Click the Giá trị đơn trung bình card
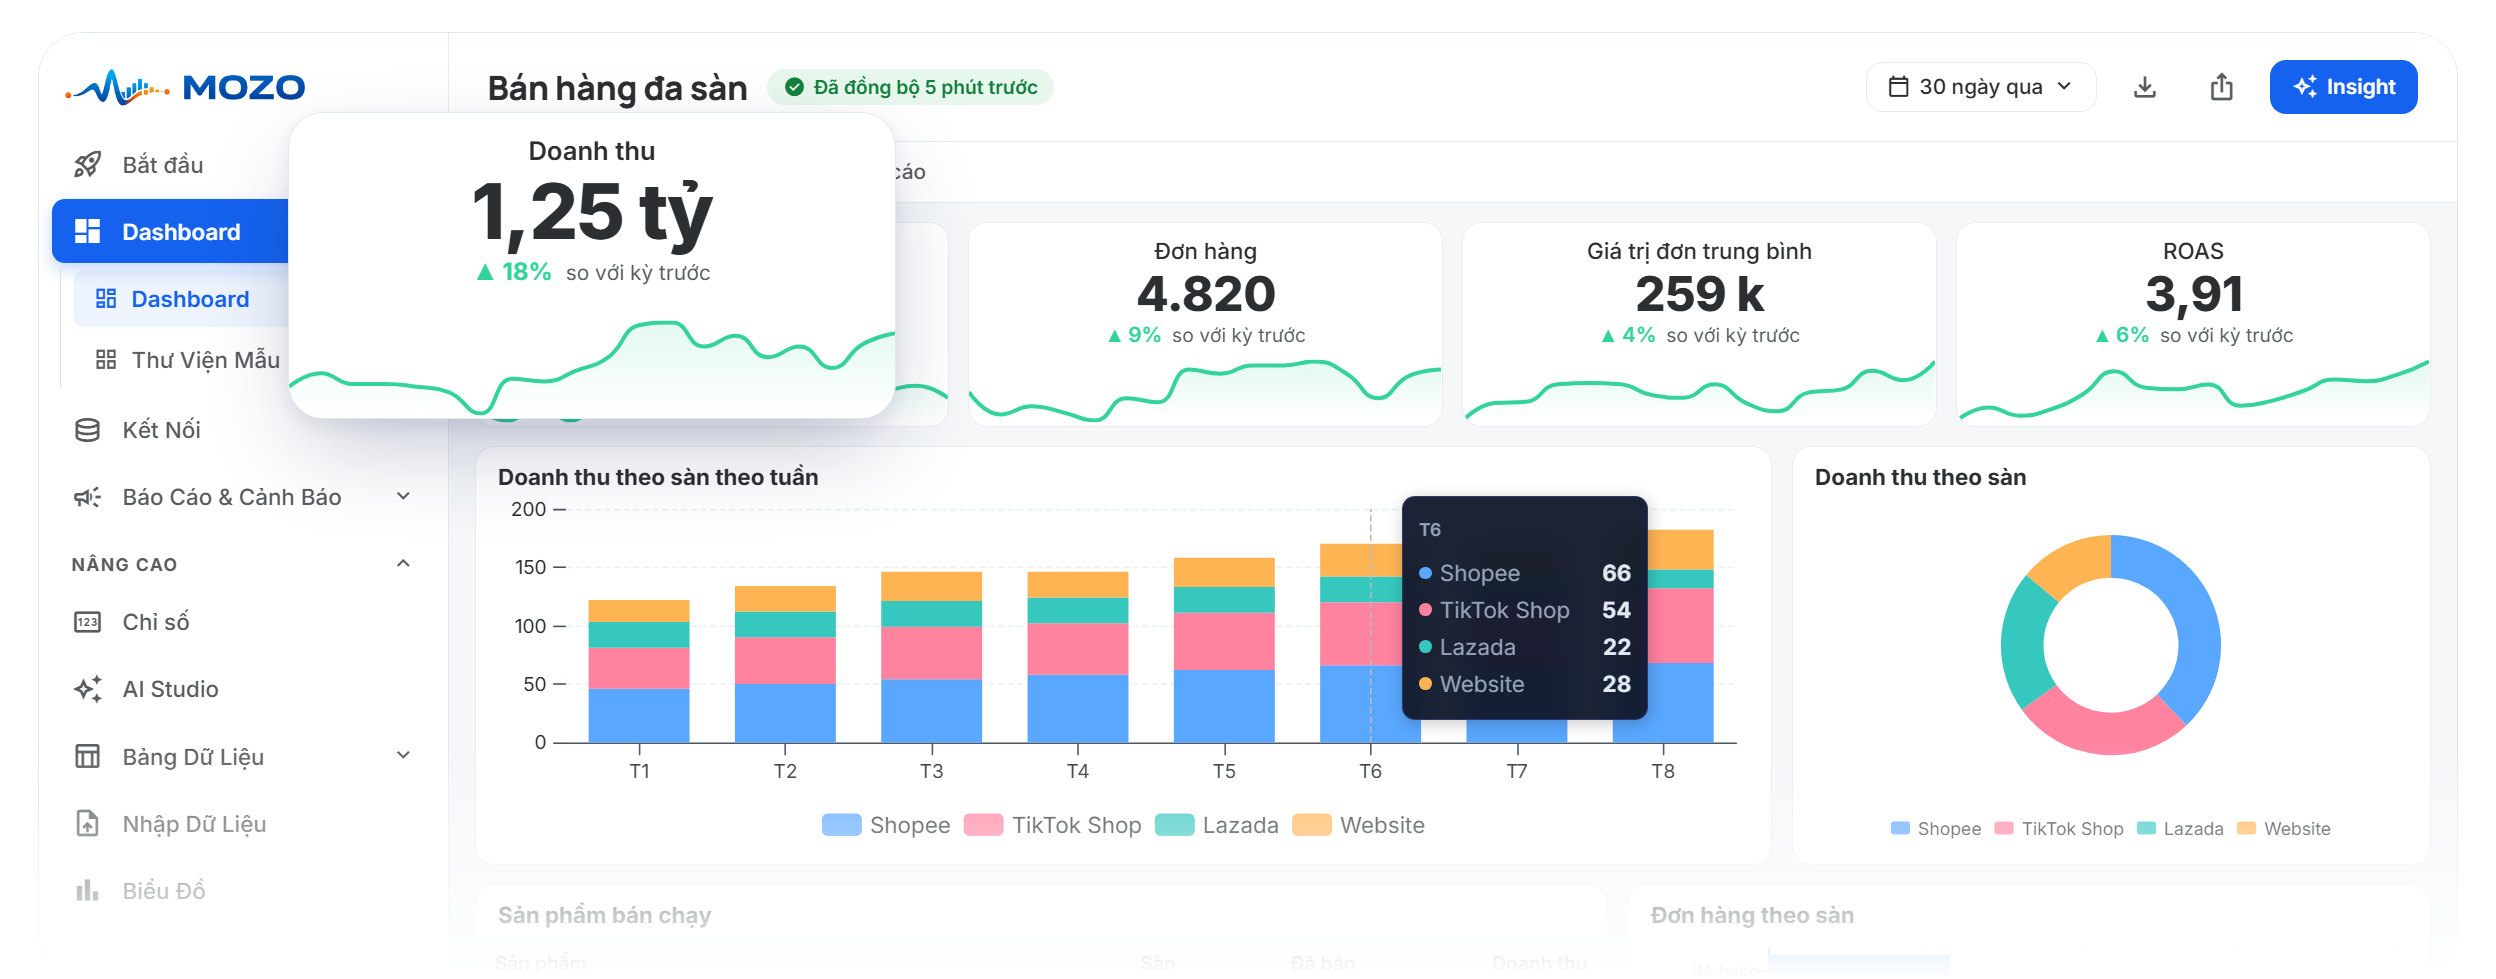 [x=1699, y=325]
